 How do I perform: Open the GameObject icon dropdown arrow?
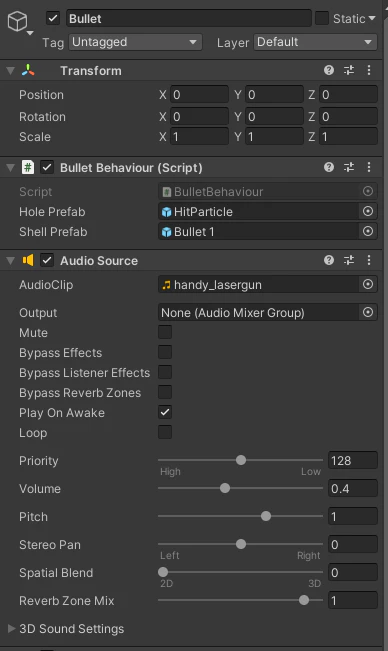30,33
